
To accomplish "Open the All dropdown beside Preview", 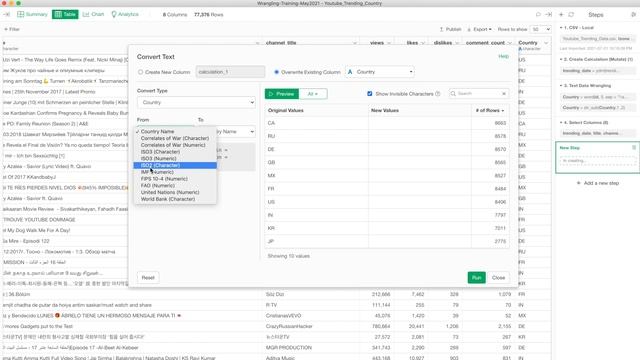I will pyautogui.click(x=313, y=94).
